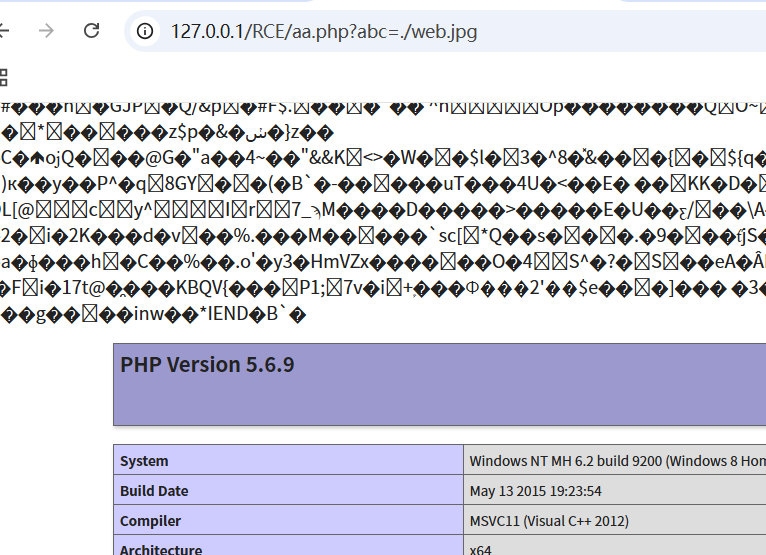Click the address bar URL
This screenshot has width=766, height=555.
tap(324, 32)
